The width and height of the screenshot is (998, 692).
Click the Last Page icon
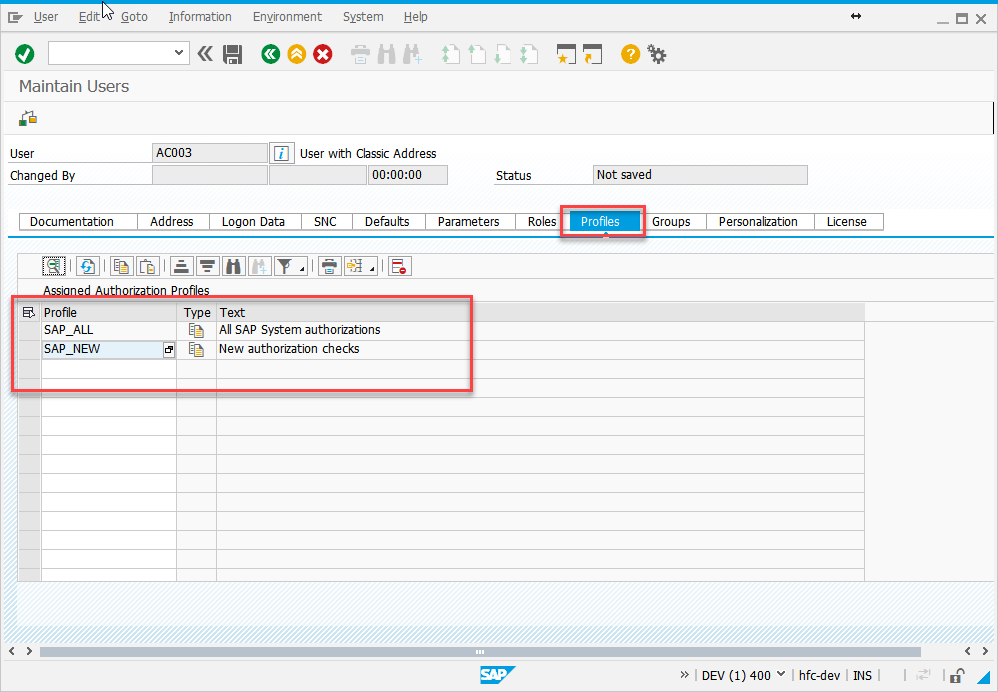528,54
